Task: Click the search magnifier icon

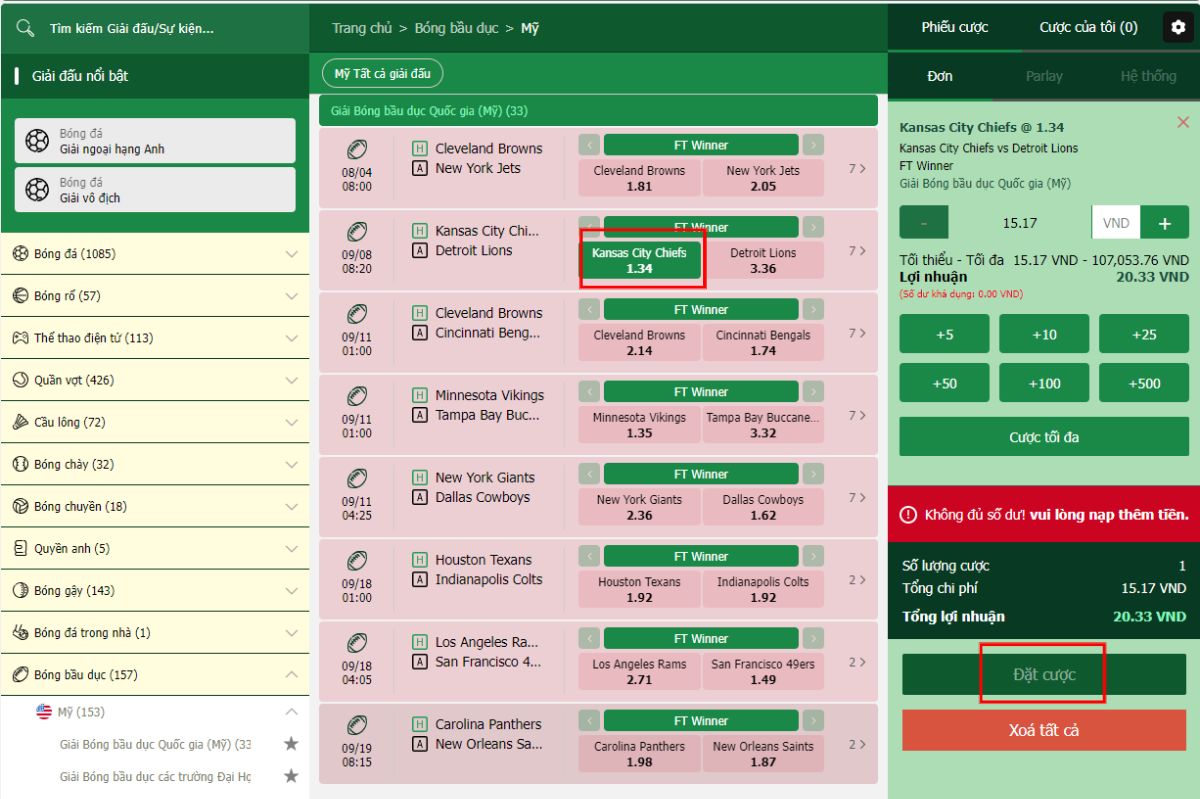Action: coord(25,28)
